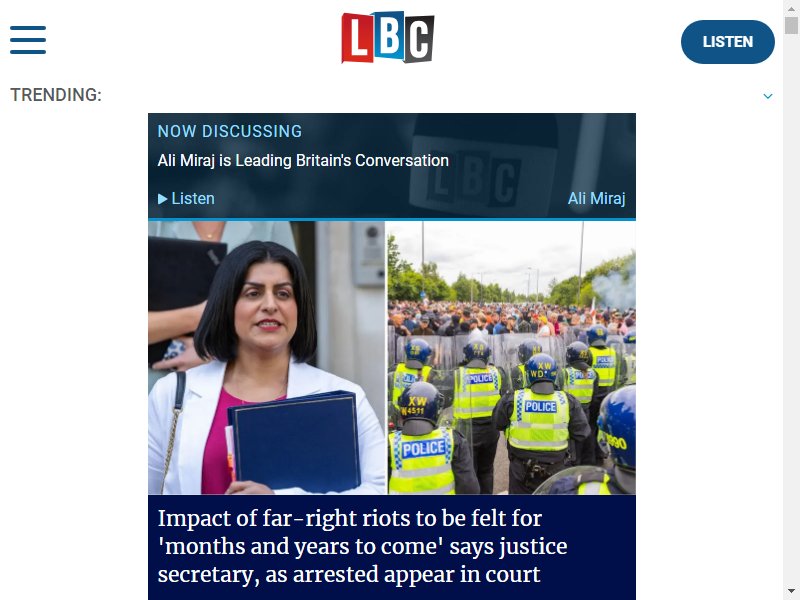
Task: Click the vertical scrollbar thumb
Action: 791,26
